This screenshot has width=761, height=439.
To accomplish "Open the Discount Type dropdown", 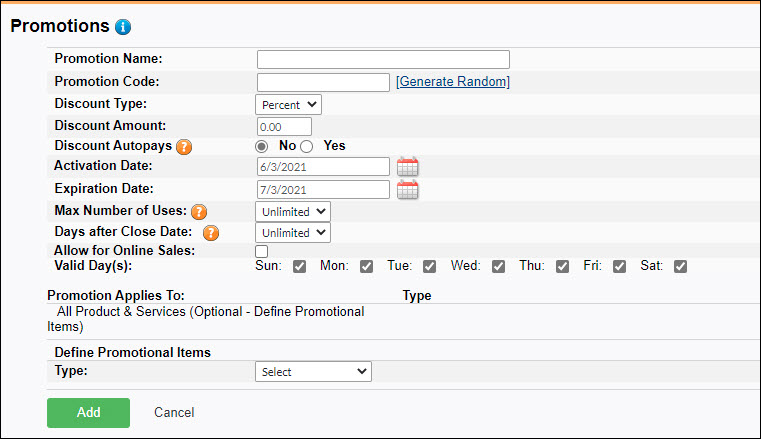I will pos(289,104).
